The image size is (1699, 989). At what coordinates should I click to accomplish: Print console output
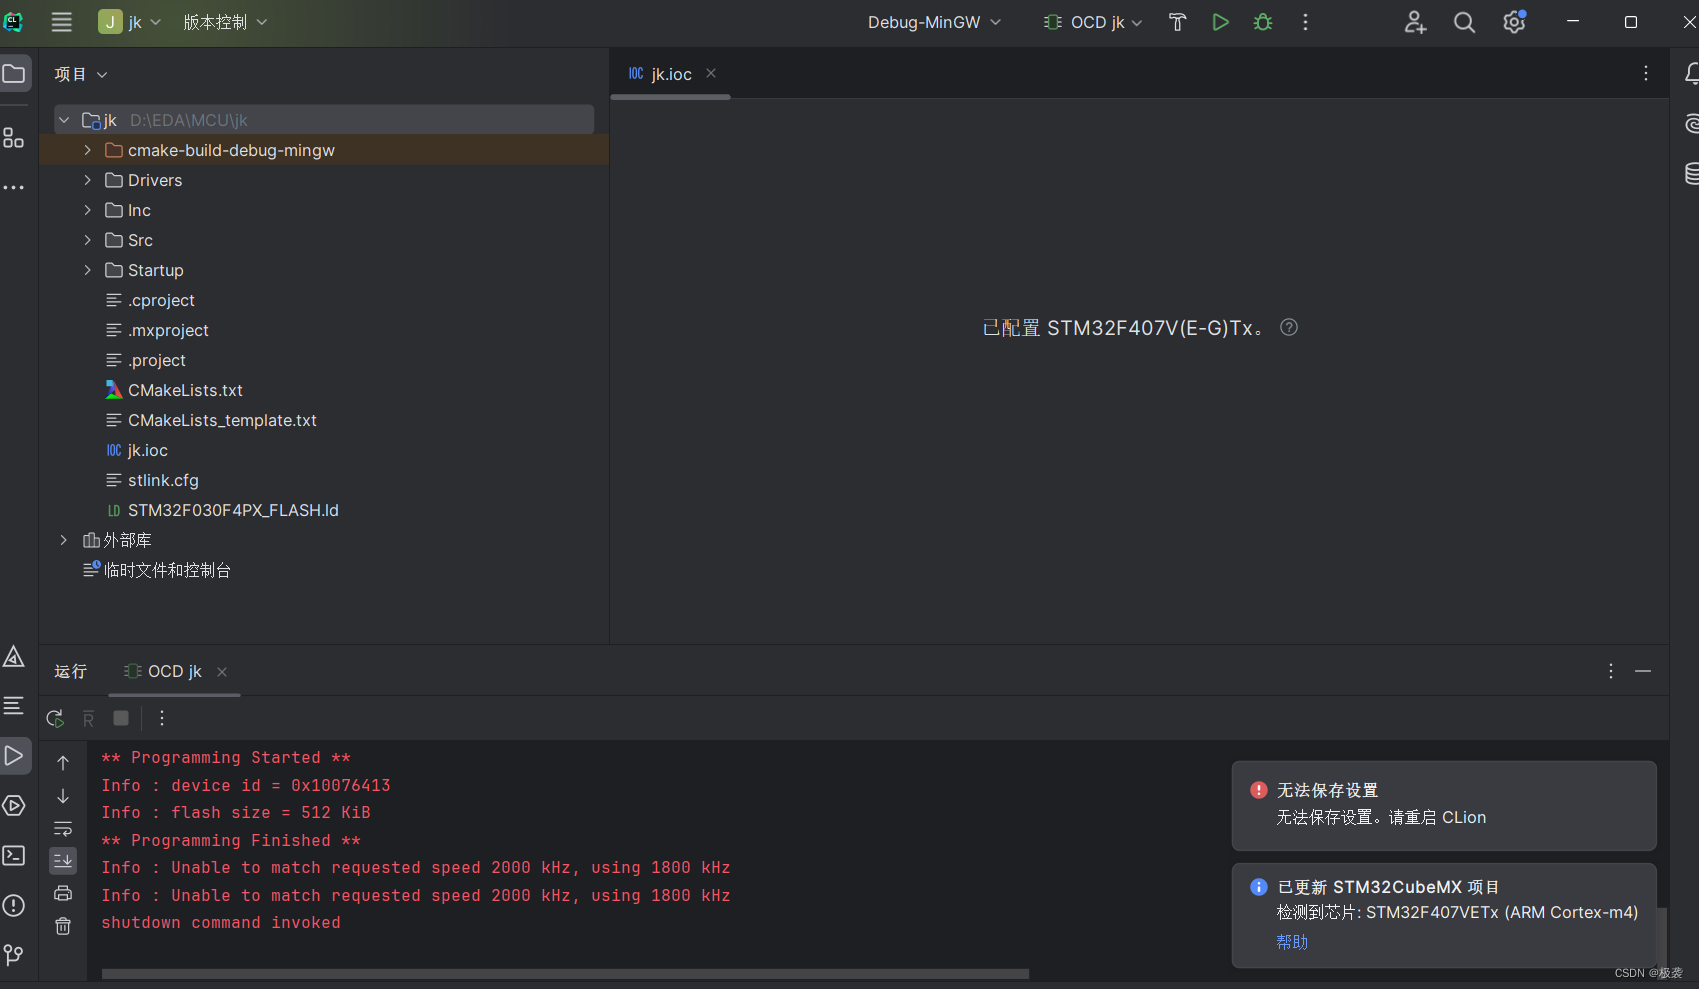pyautogui.click(x=63, y=893)
